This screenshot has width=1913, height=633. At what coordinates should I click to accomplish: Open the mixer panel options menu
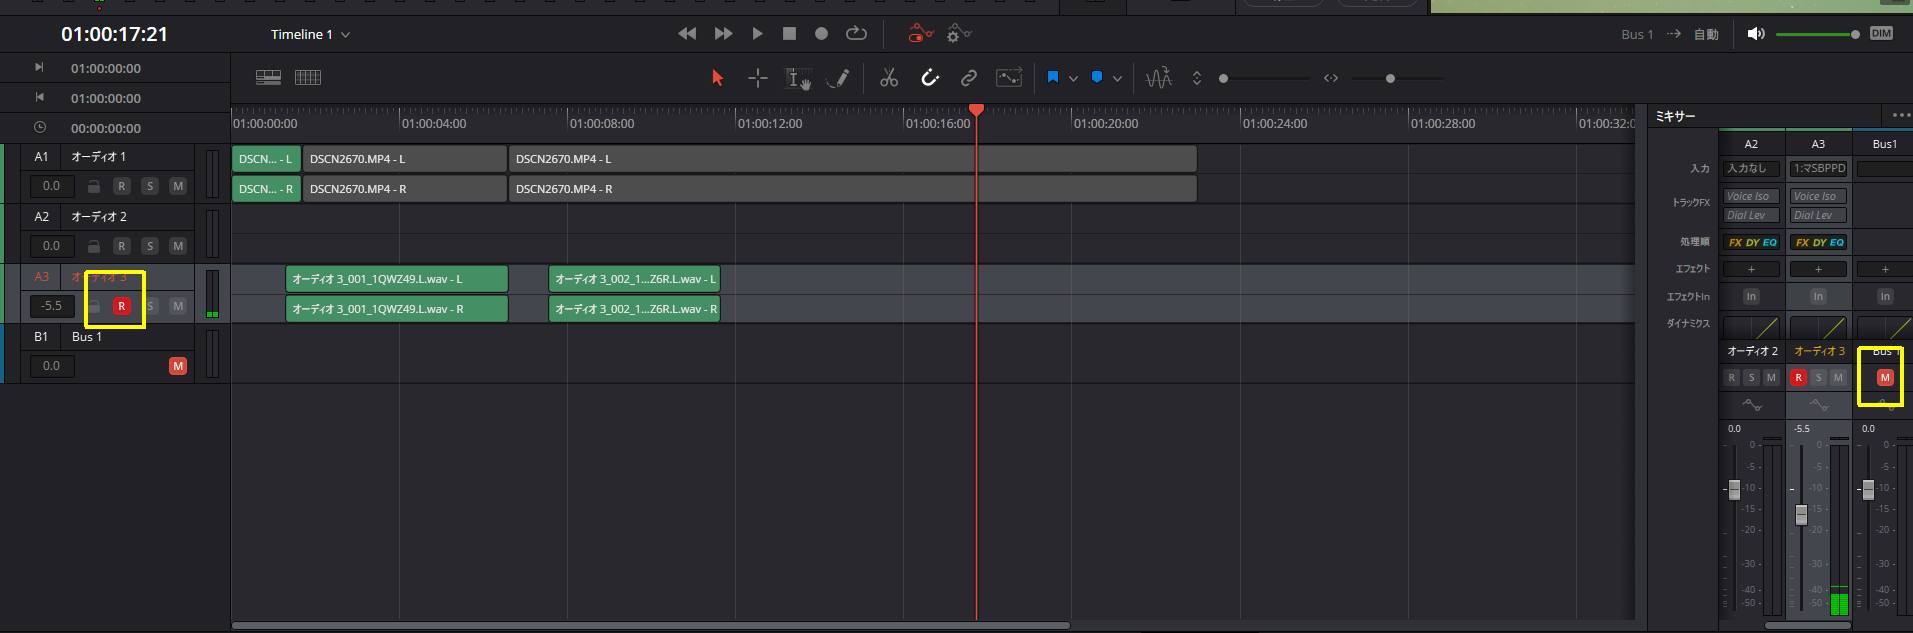[x=1899, y=116]
